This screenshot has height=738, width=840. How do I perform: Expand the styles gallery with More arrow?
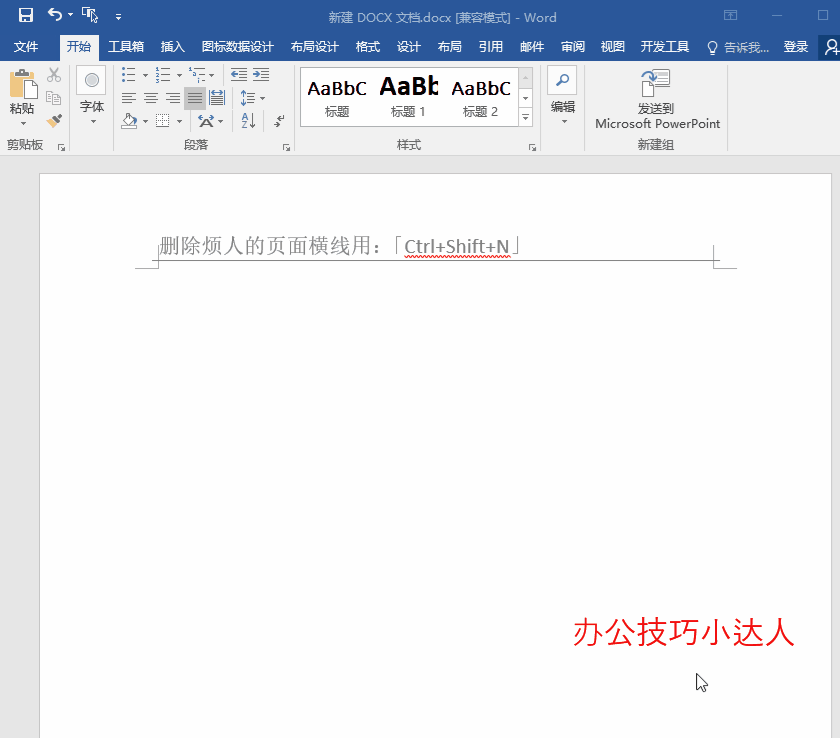click(x=525, y=117)
